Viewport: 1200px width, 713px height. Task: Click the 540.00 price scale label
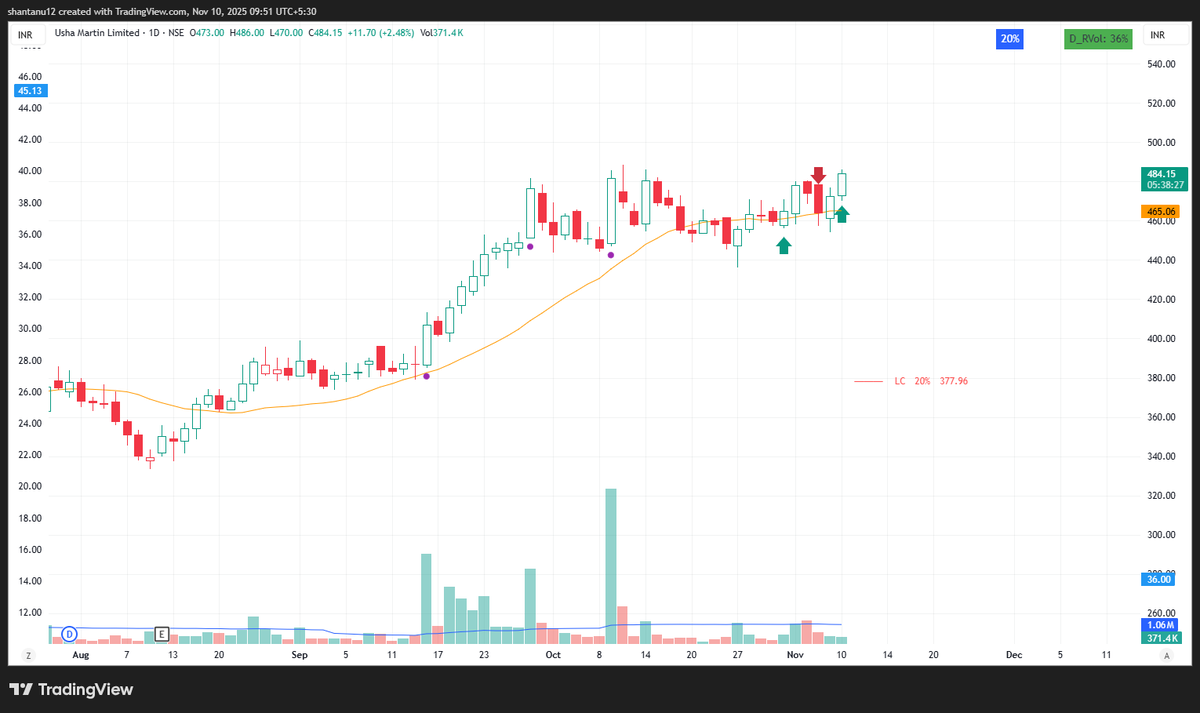[x=1161, y=64]
